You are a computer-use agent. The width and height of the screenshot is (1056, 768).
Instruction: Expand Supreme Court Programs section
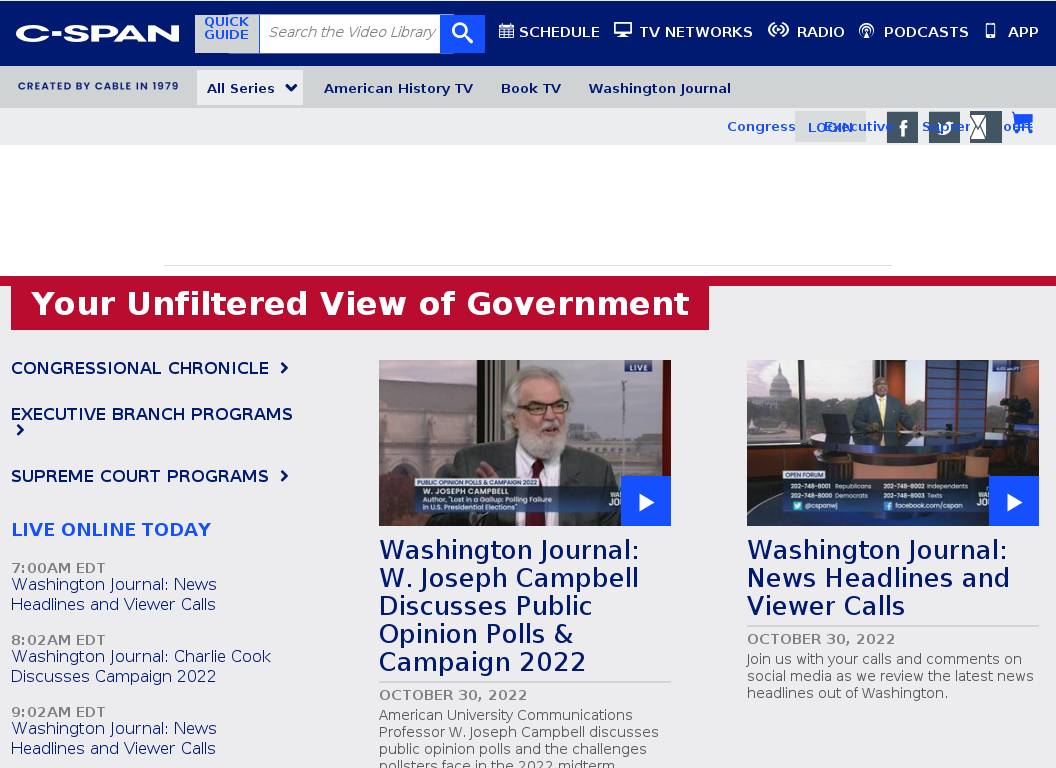pyautogui.click(x=149, y=476)
